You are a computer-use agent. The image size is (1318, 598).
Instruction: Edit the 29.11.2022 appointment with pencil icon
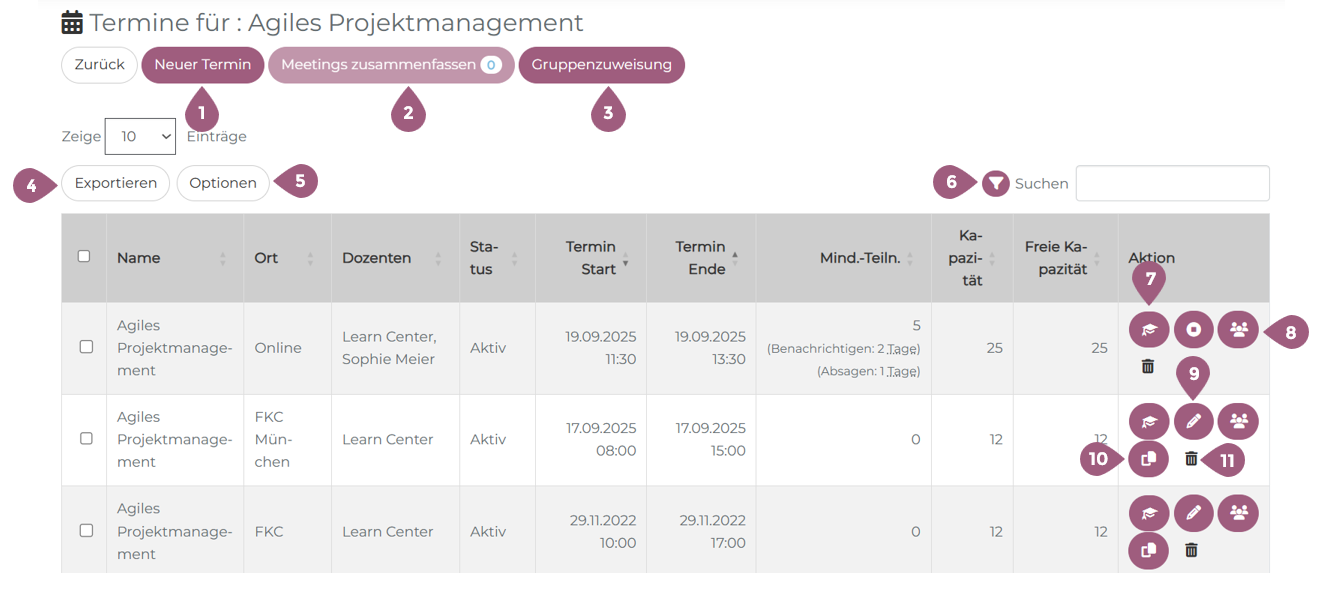[x=1193, y=513]
